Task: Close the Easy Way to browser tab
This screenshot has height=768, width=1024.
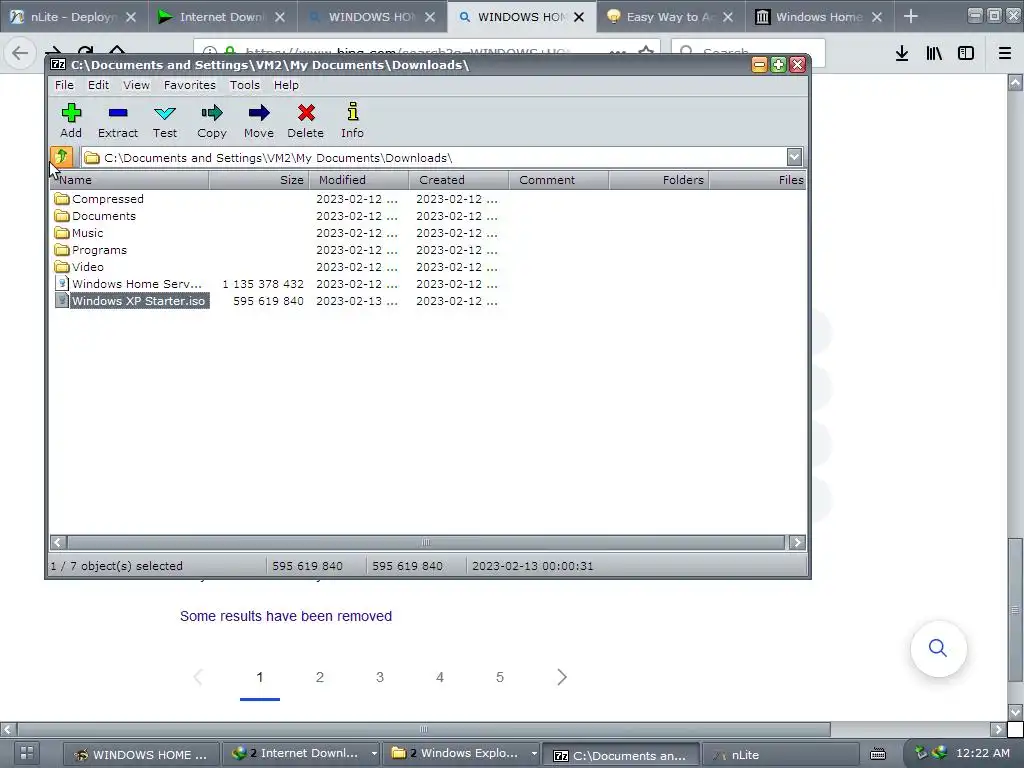Action: point(728,17)
